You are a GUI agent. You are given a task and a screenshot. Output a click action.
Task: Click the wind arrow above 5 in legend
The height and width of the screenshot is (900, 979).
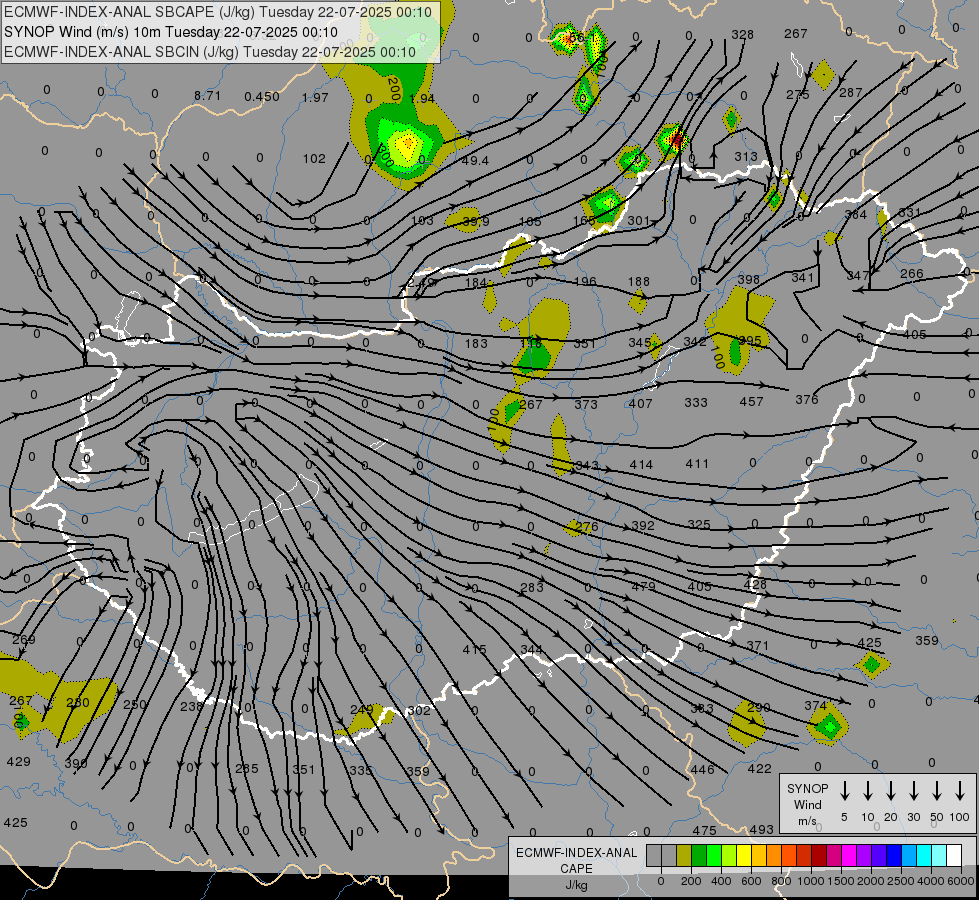coord(845,791)
